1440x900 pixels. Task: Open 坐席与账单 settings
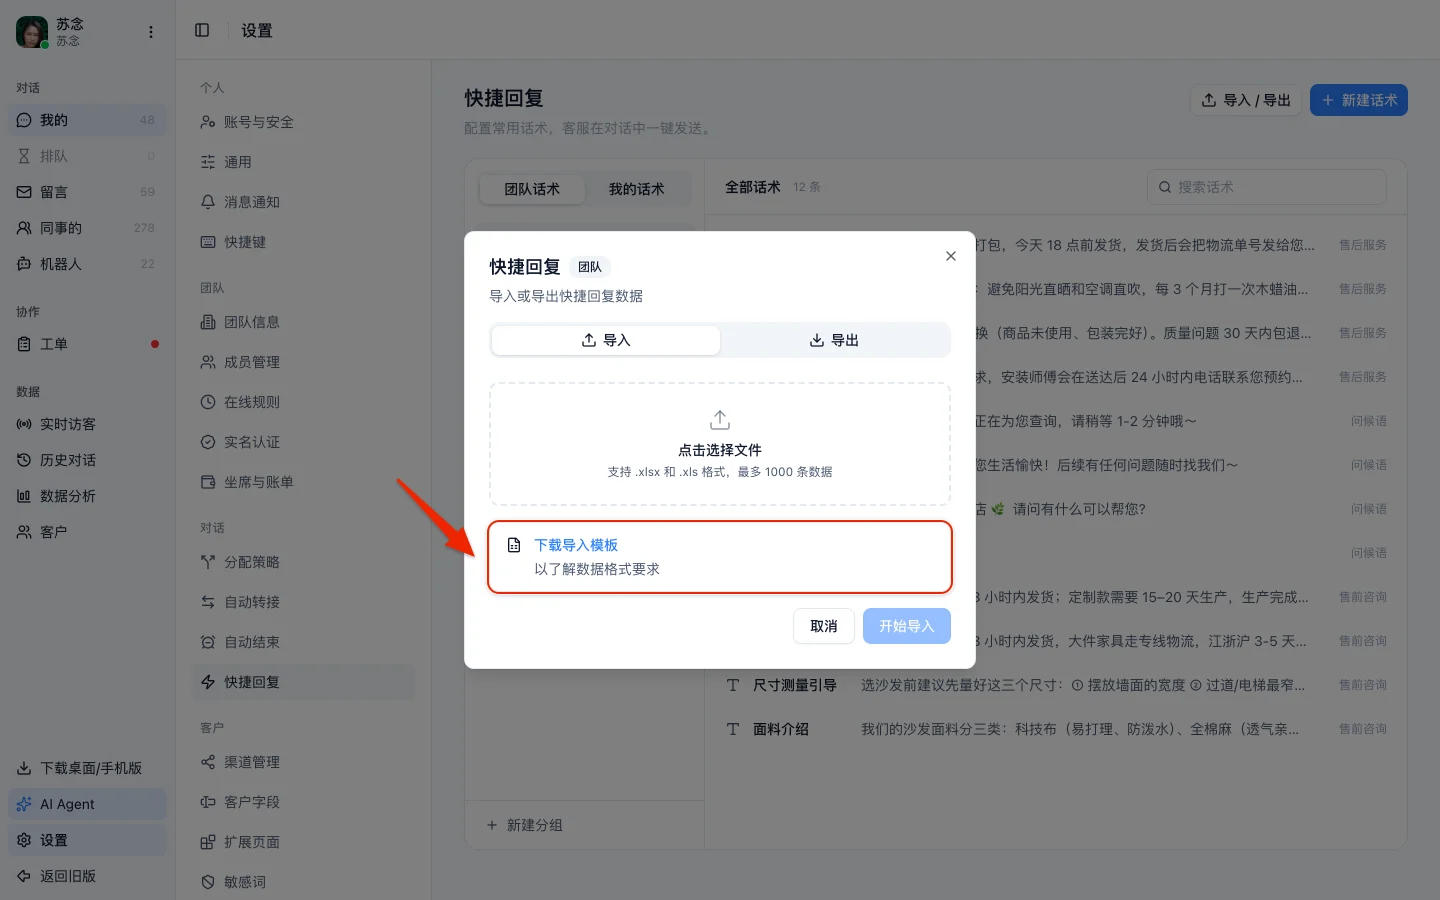point(303,482)
